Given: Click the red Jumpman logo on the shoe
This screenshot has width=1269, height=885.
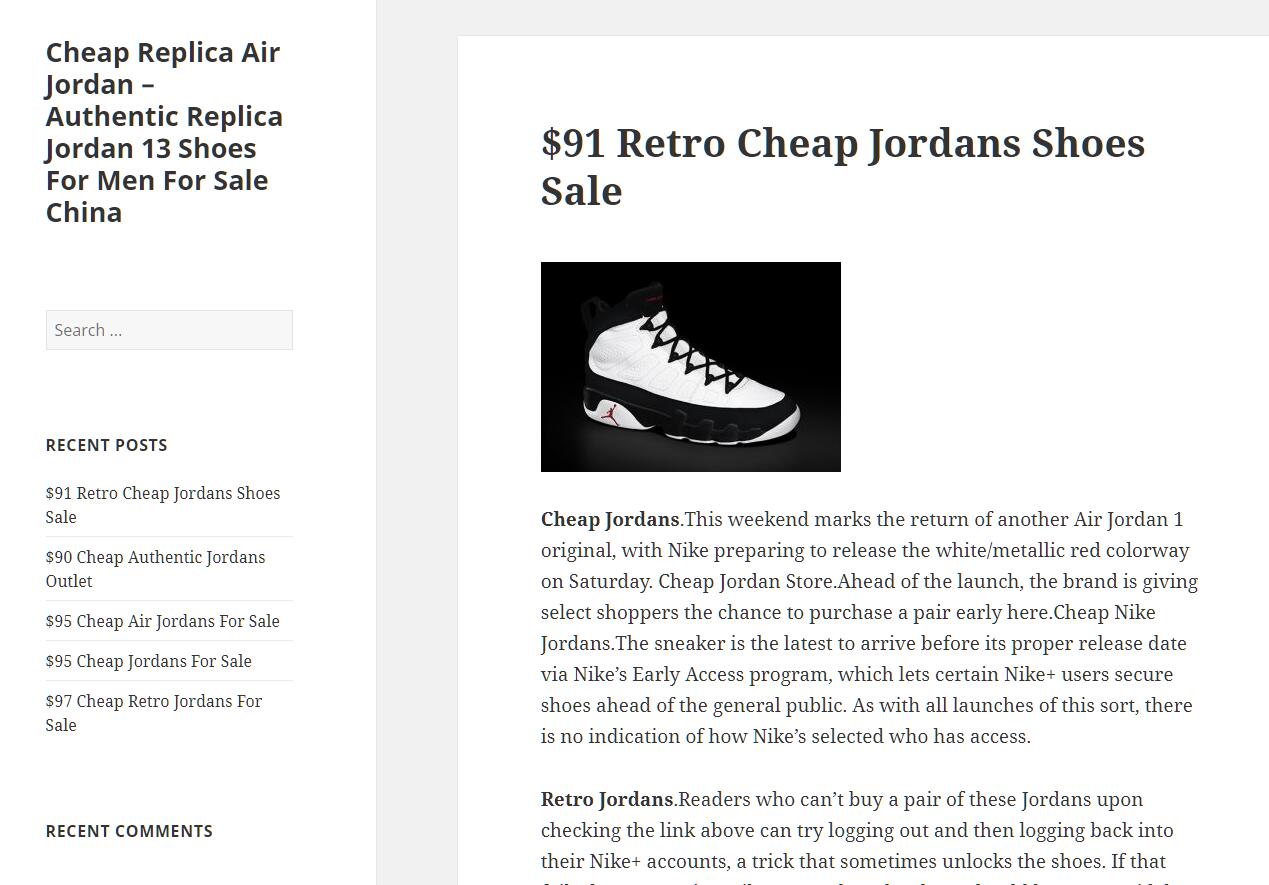Looking at the screenshot, I should (610, 414).
